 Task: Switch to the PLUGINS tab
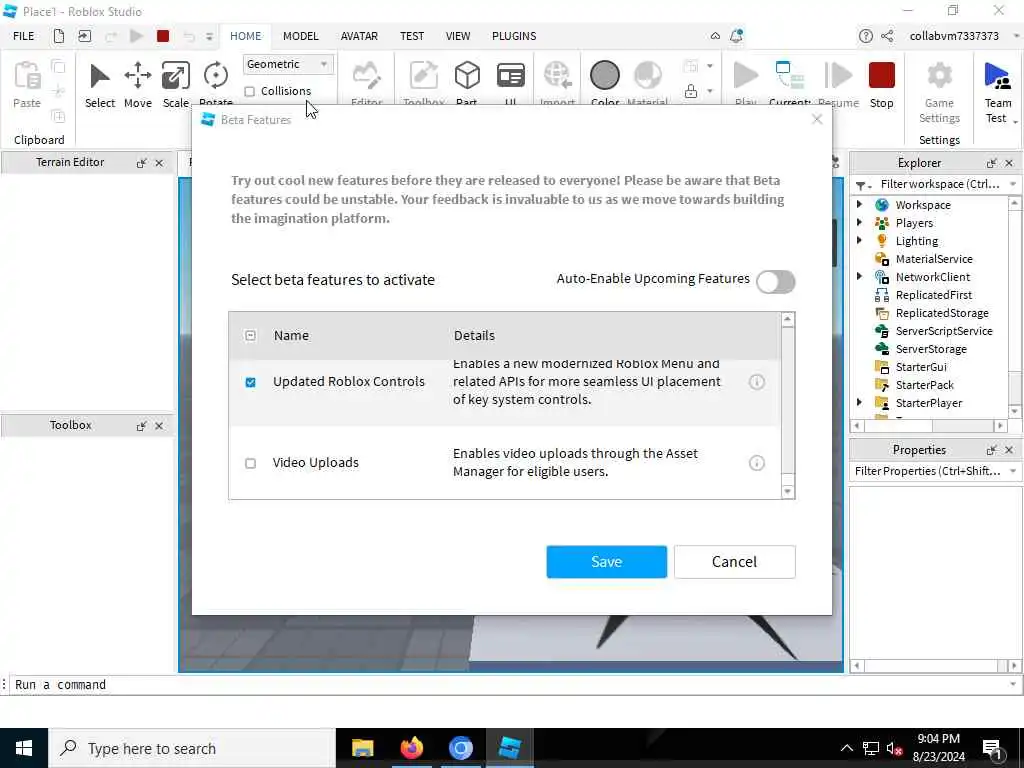pos(514,37)
